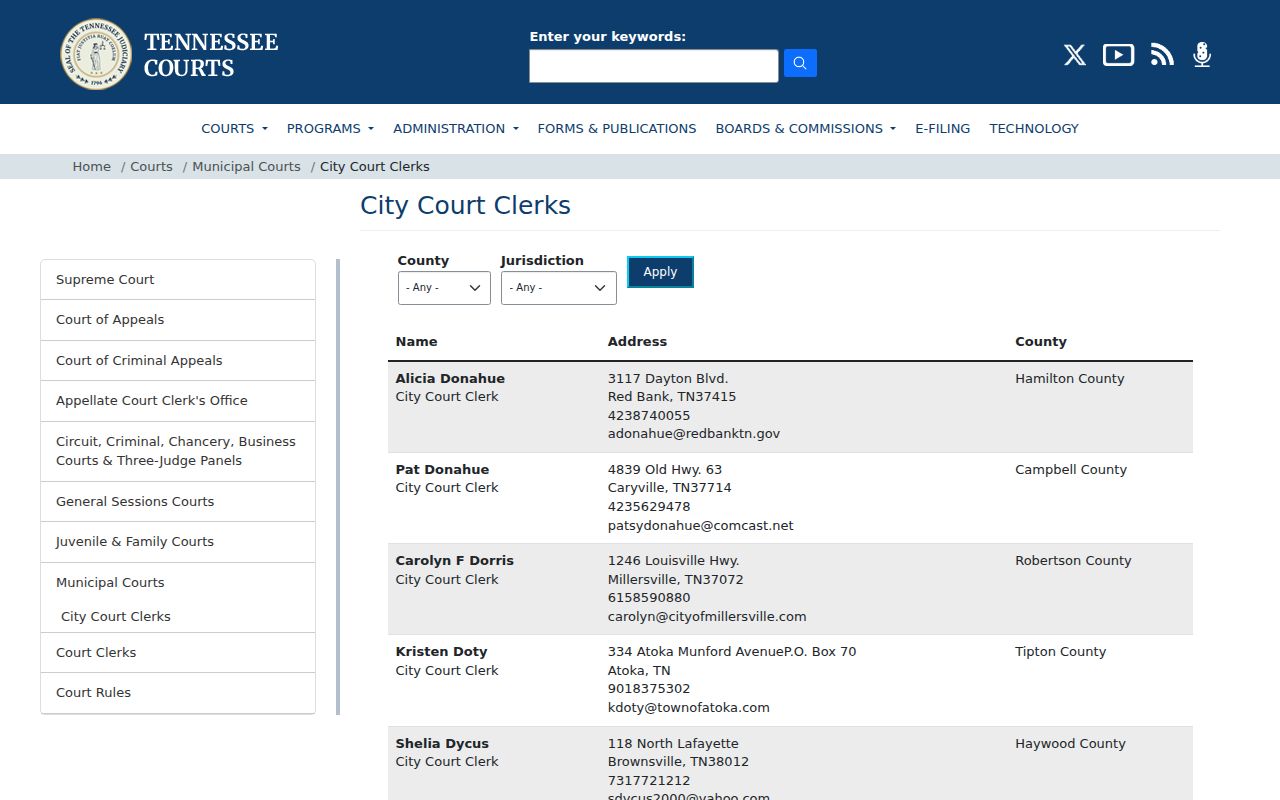This screenshot has width=1280, height=800.
Task: Click the name Carolyn F Dorris
Action: point(455,561)
